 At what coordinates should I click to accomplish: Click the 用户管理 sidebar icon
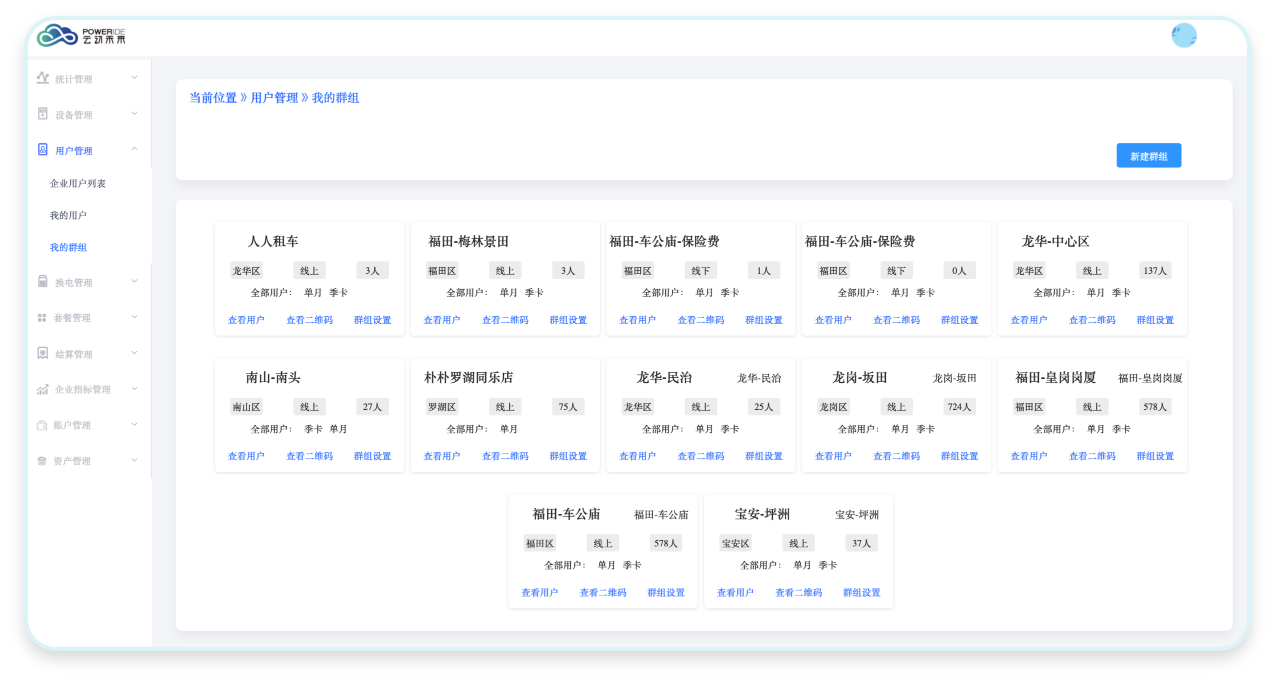point(43,150)
